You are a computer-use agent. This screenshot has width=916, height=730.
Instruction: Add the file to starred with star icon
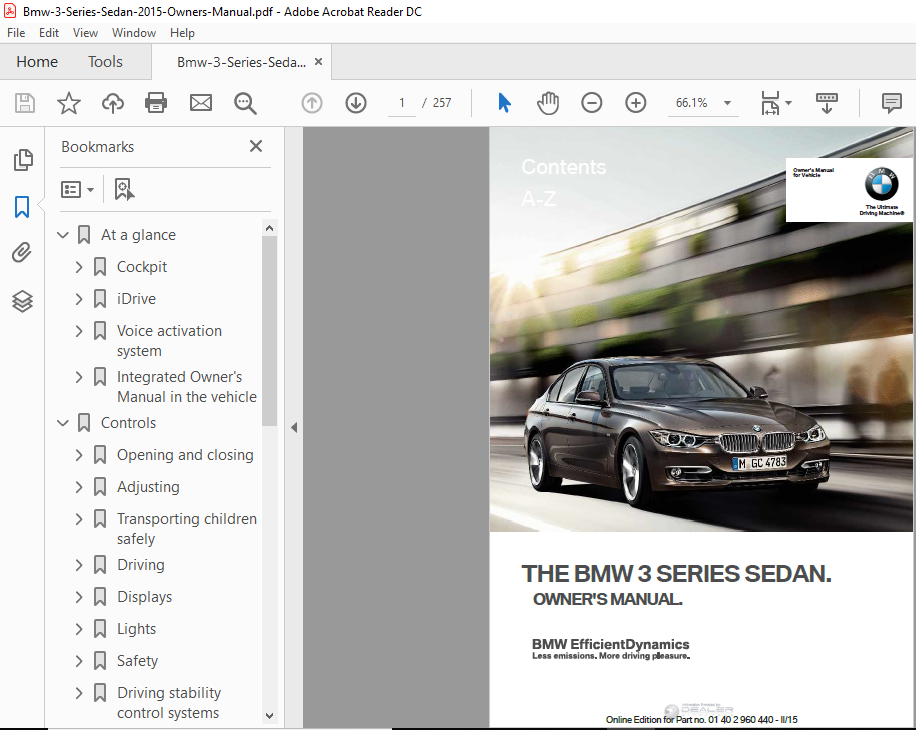pos(69,103)
